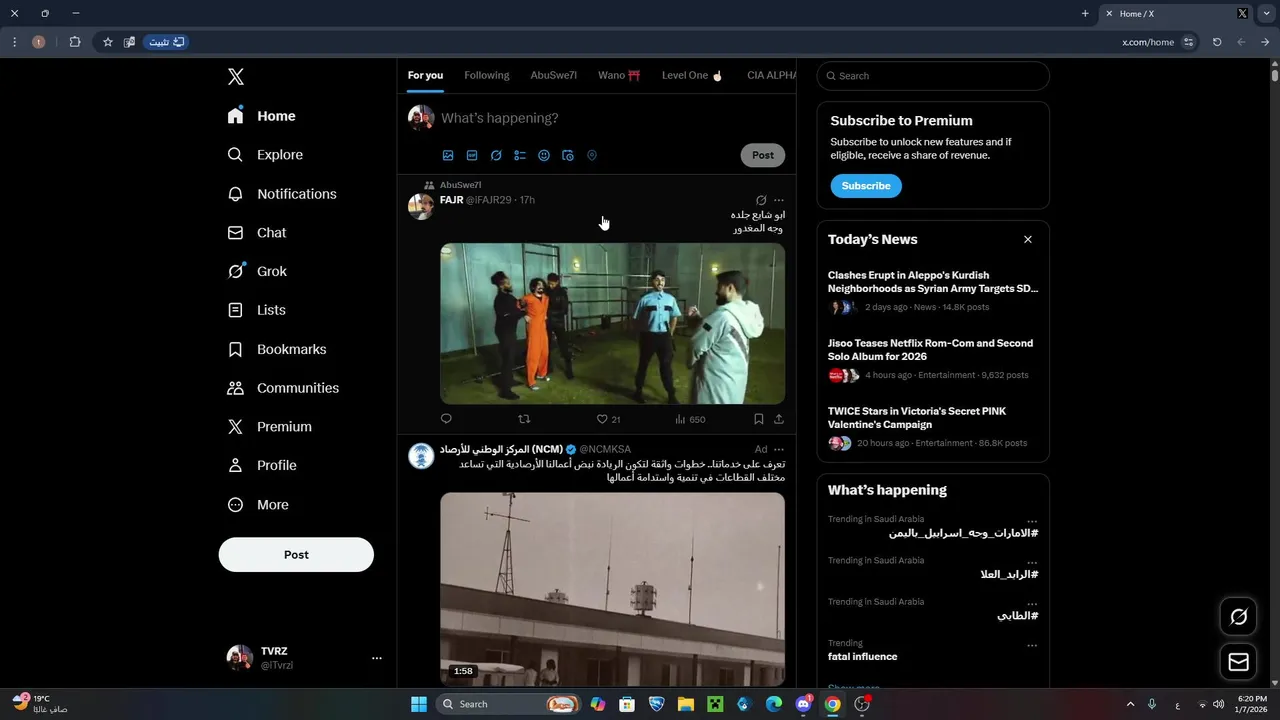The width and height of the screenshot is (1280, 720).
Task: Add a GIF to the post composer
Action: coord(472,155)
